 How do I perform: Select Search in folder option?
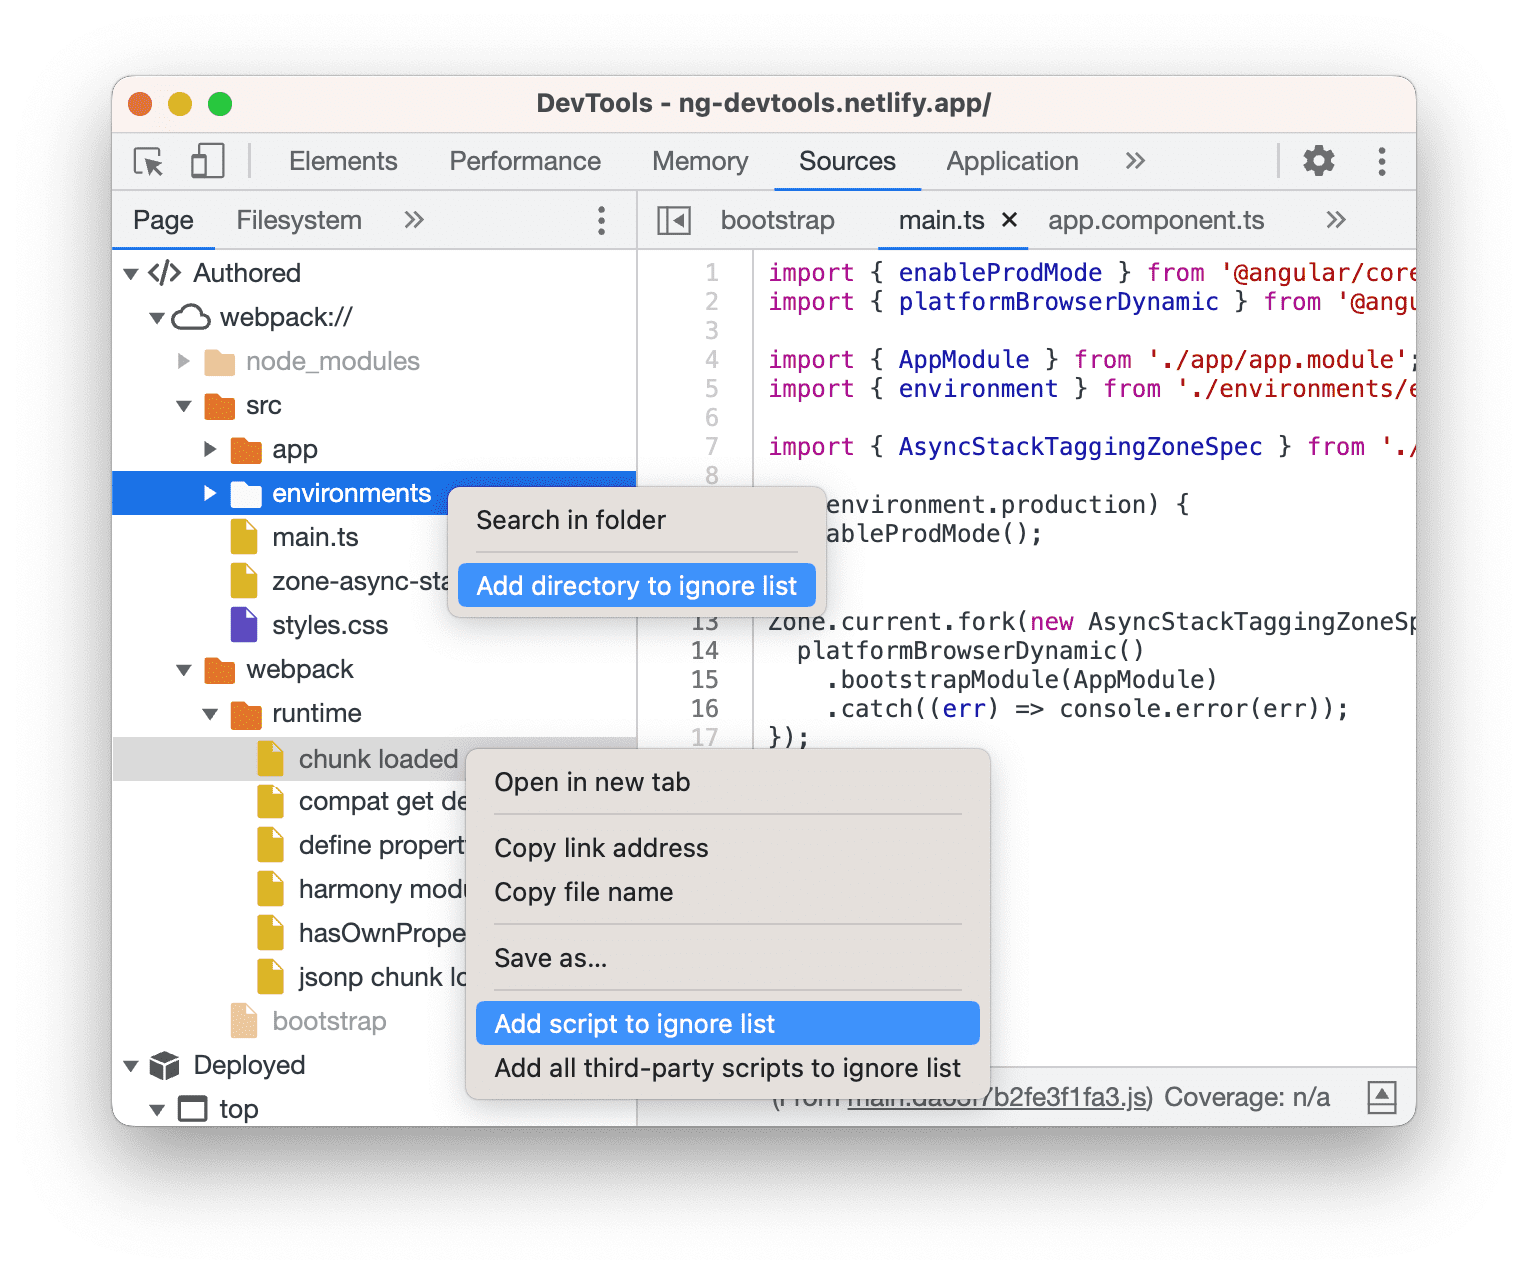[571, 519]
